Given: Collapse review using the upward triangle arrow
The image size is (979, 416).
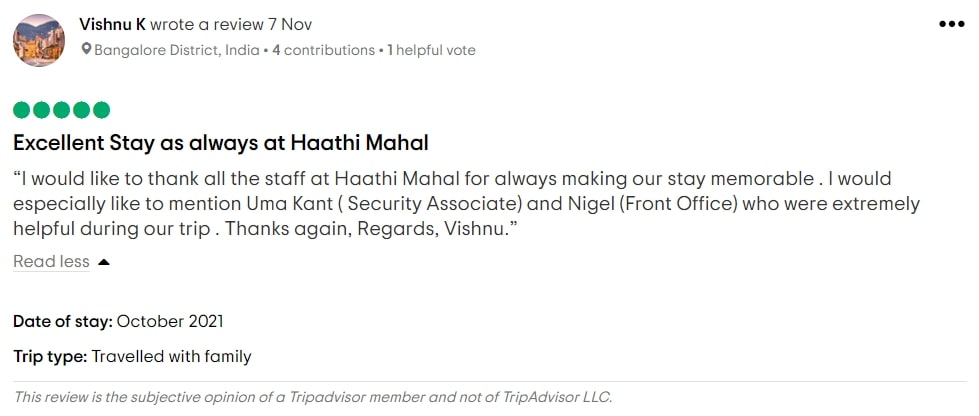Looking at the screenshot, I should click(x=104, y=262).
